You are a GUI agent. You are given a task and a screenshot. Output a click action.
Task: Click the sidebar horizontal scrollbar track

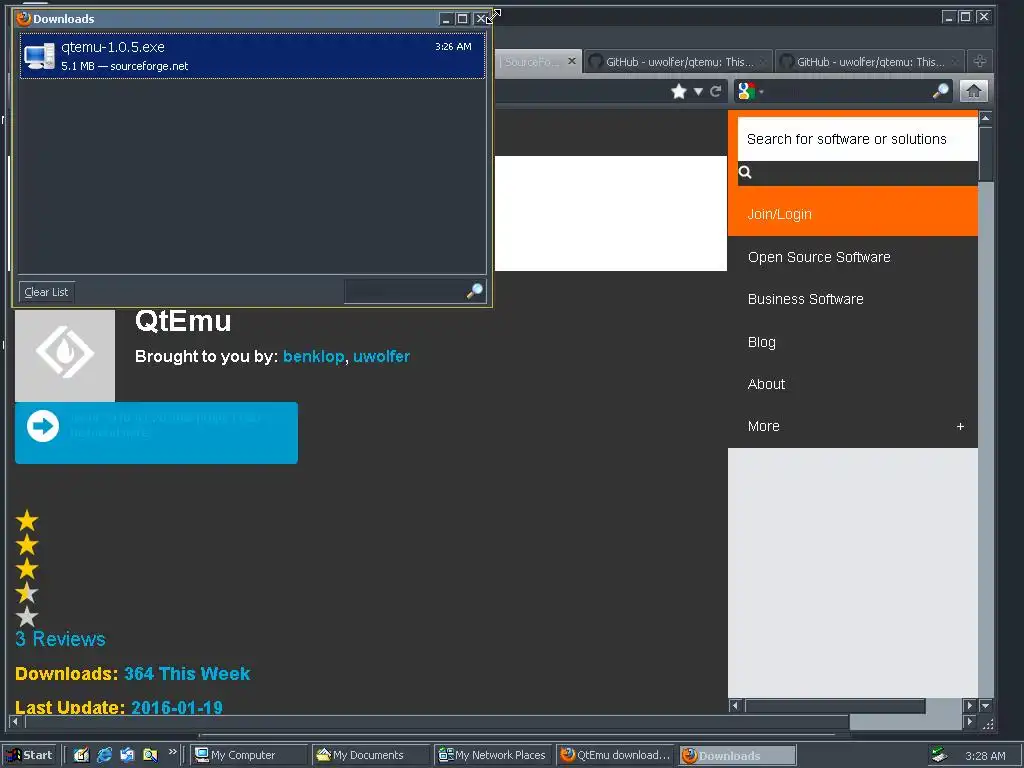[x=944, y=705]
